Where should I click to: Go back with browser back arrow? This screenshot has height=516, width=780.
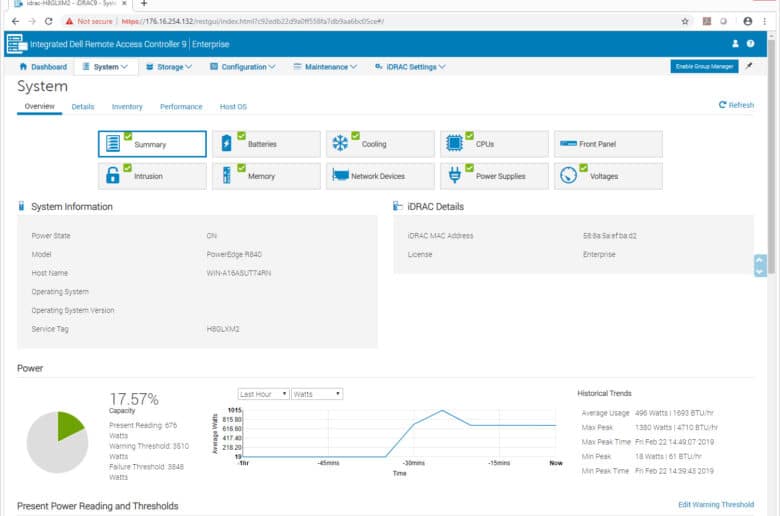15,21
